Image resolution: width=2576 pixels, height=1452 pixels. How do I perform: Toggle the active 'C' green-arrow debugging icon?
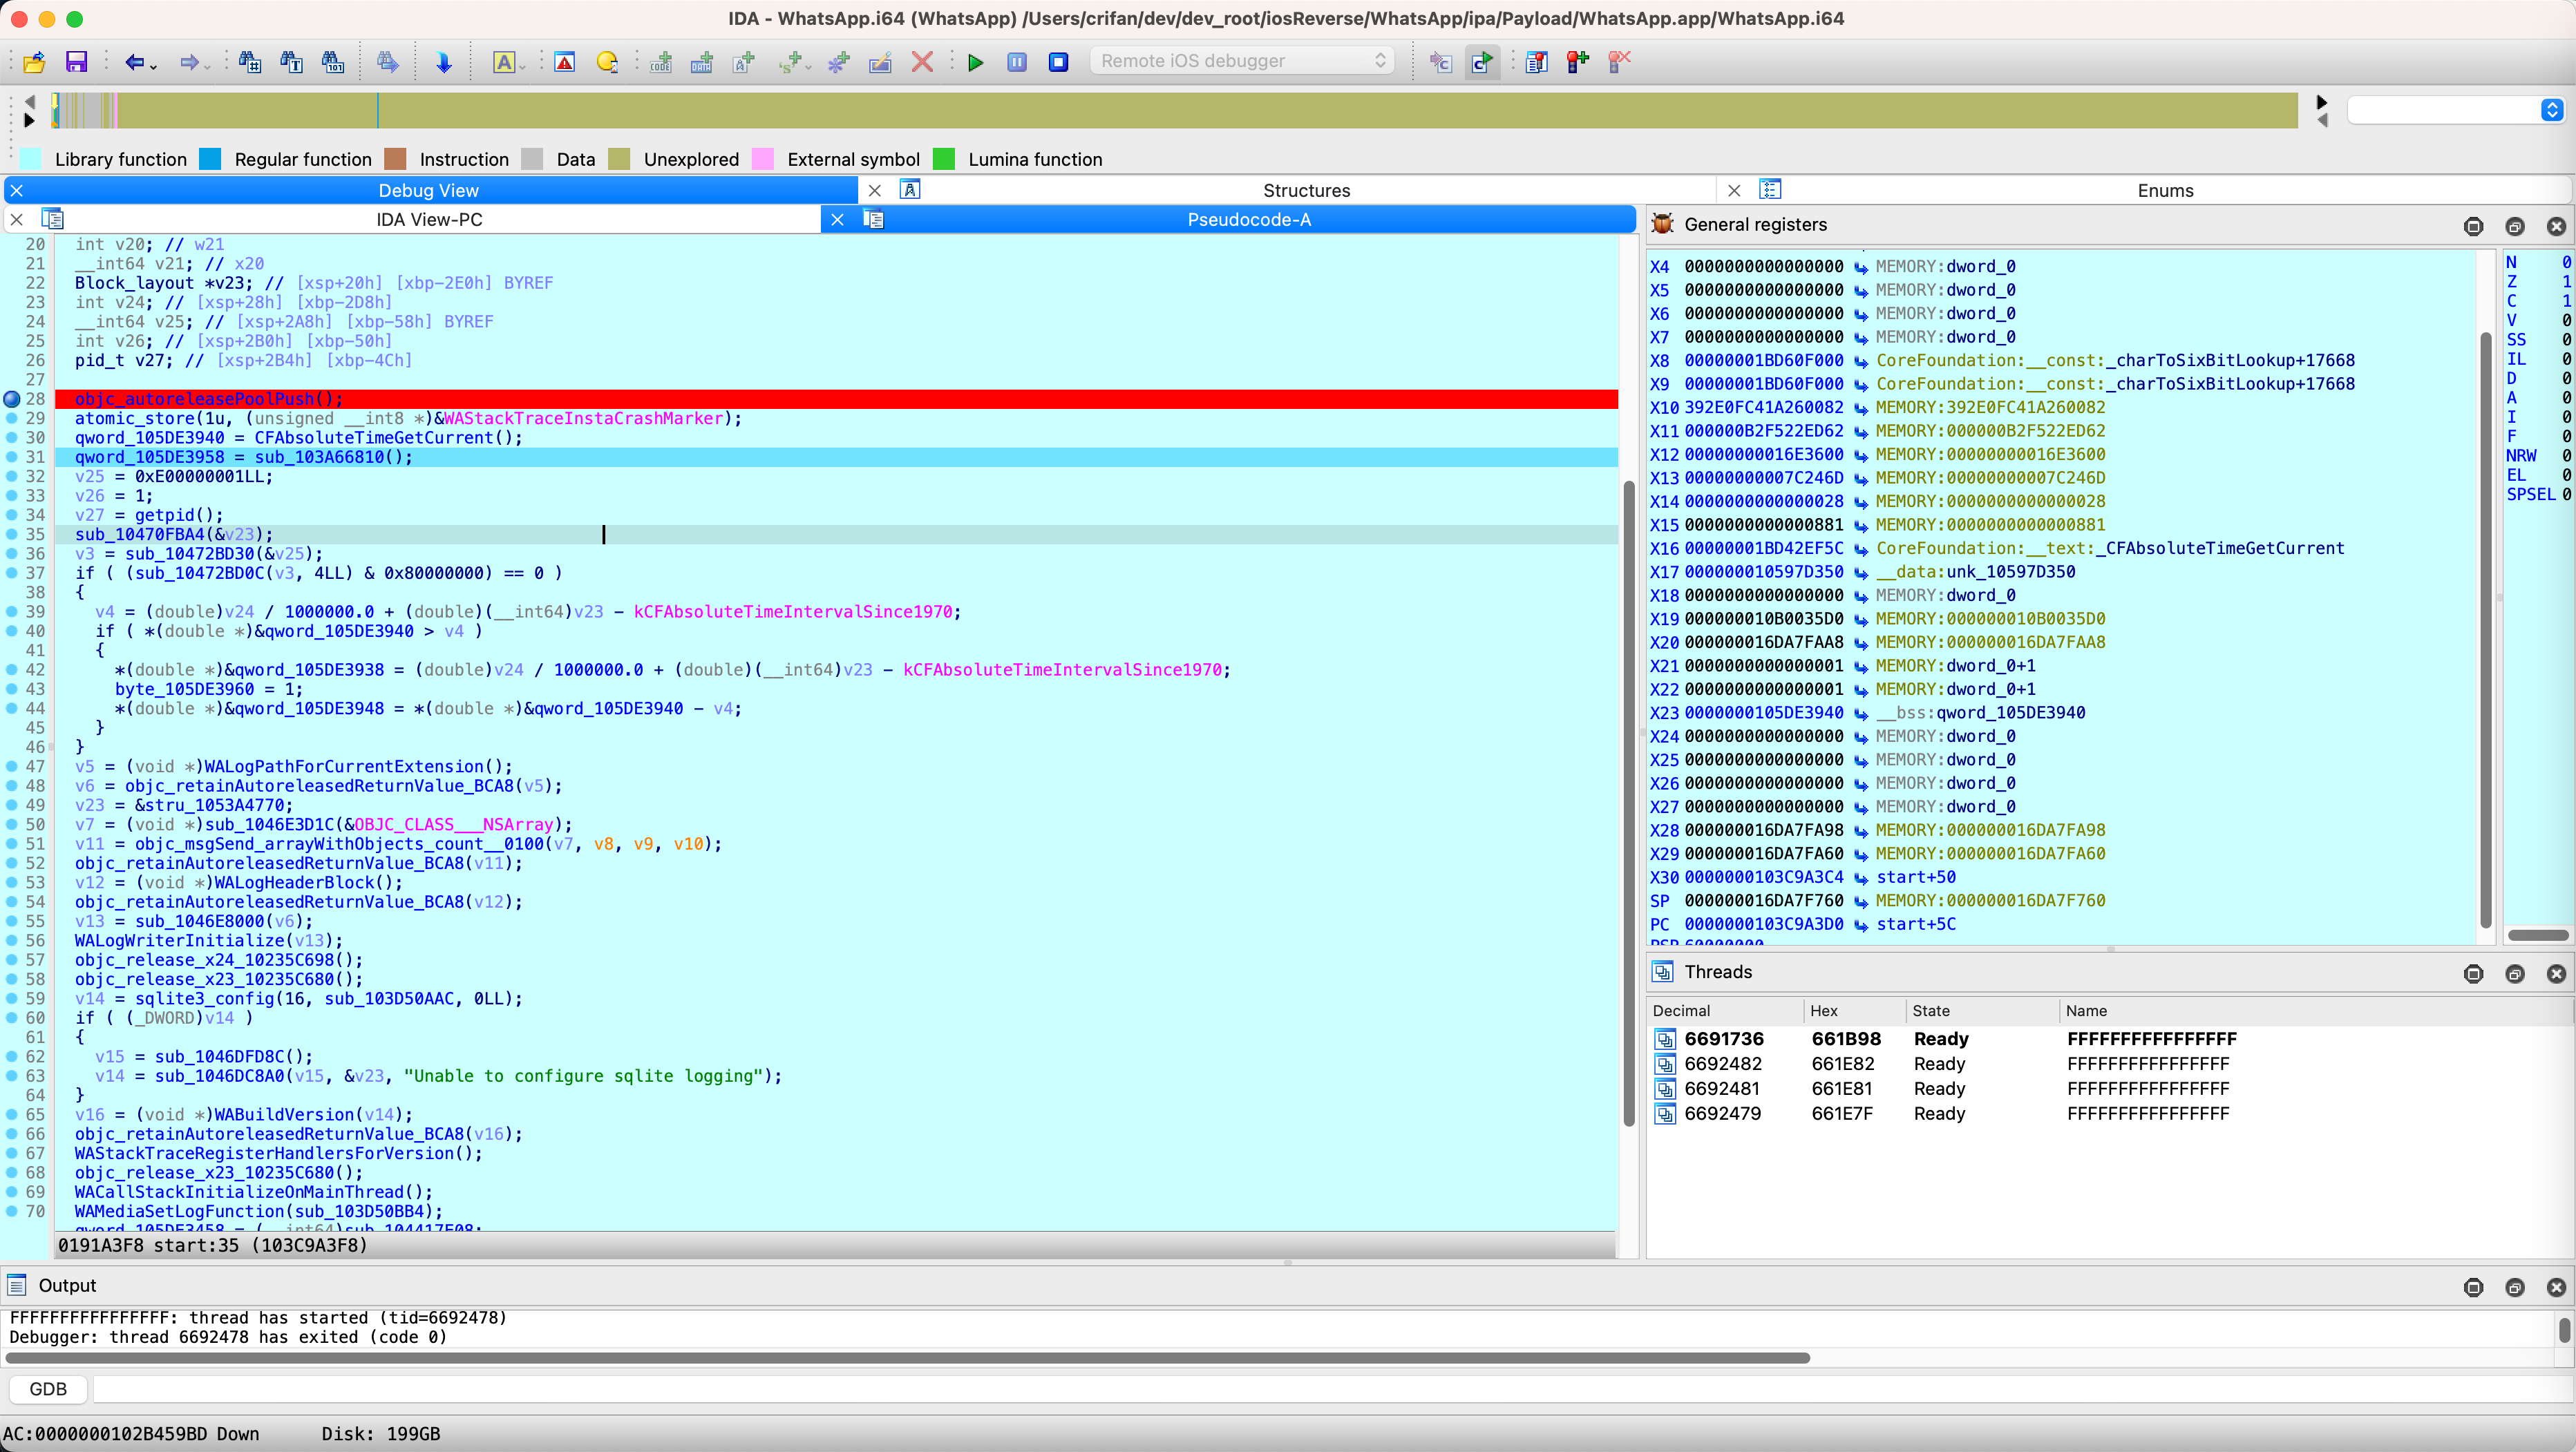coord(1482,62)
